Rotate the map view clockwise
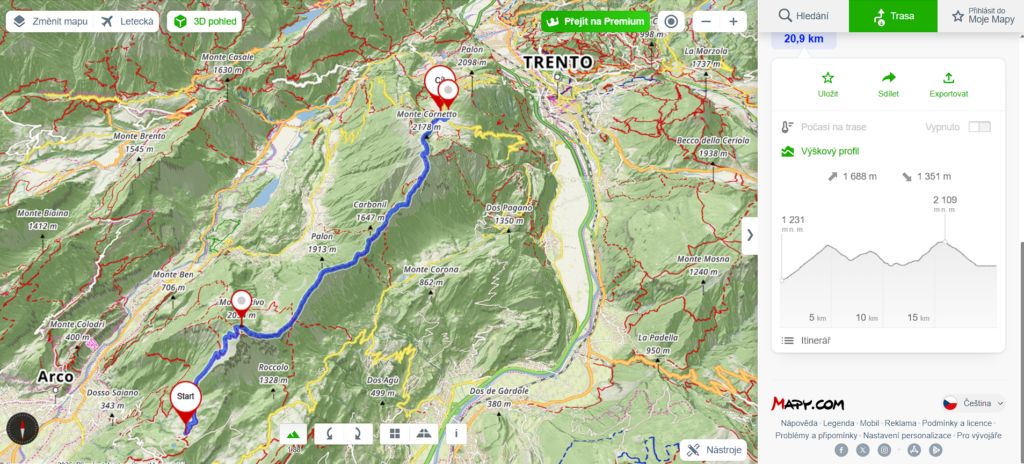The image size is (1024, 464). tap(358, 434)
